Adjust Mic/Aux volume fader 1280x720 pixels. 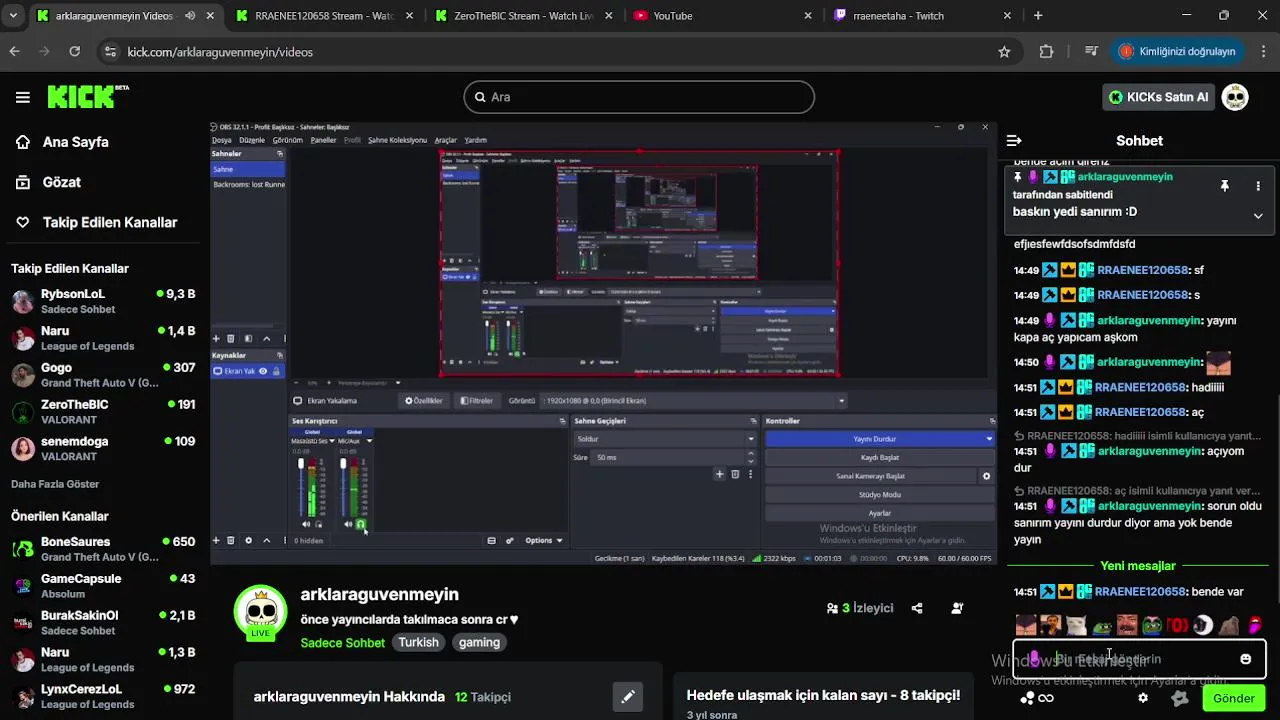(343, 464)
